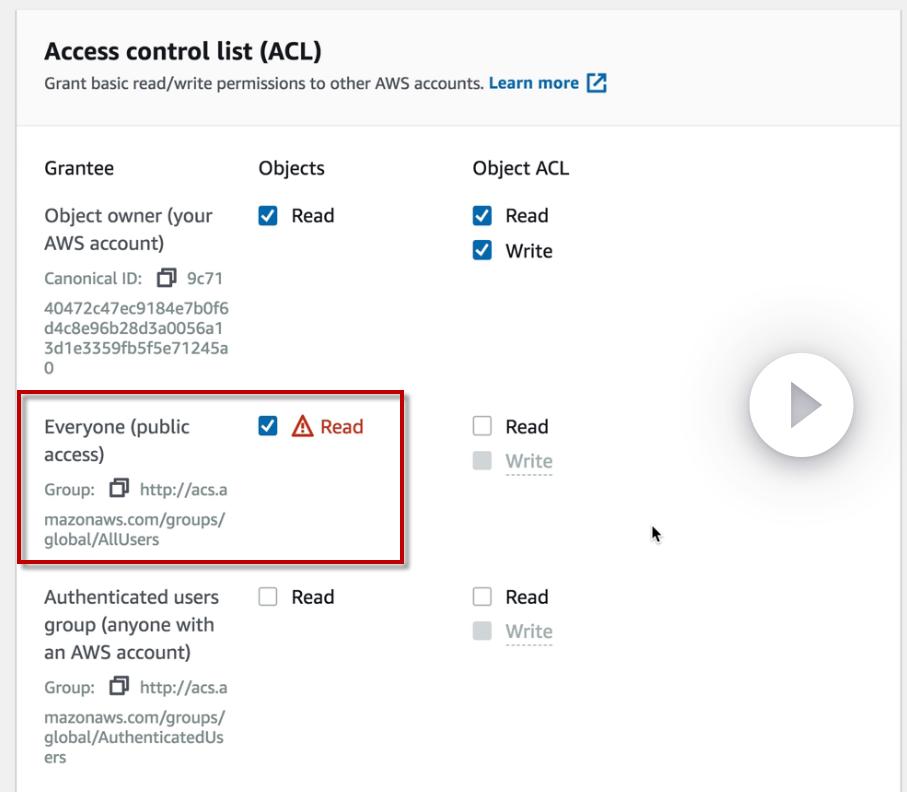Click the external link icon beside Learn more
Viewport: 907px width, 792px height.
(x=597, y=83)
